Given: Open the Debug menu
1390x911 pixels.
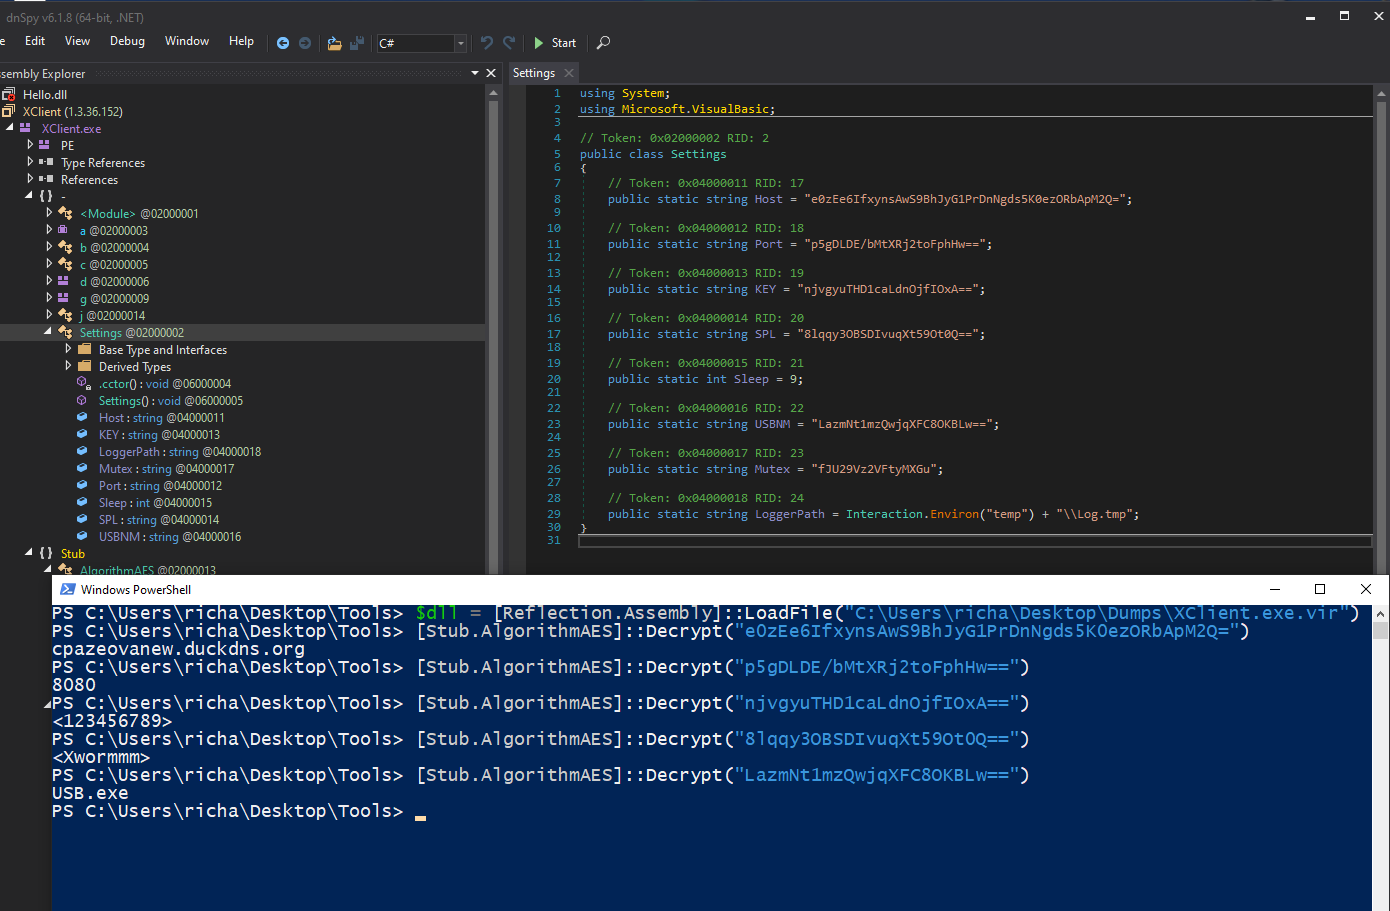Looking at the screenshot, I should click(127, 41).
